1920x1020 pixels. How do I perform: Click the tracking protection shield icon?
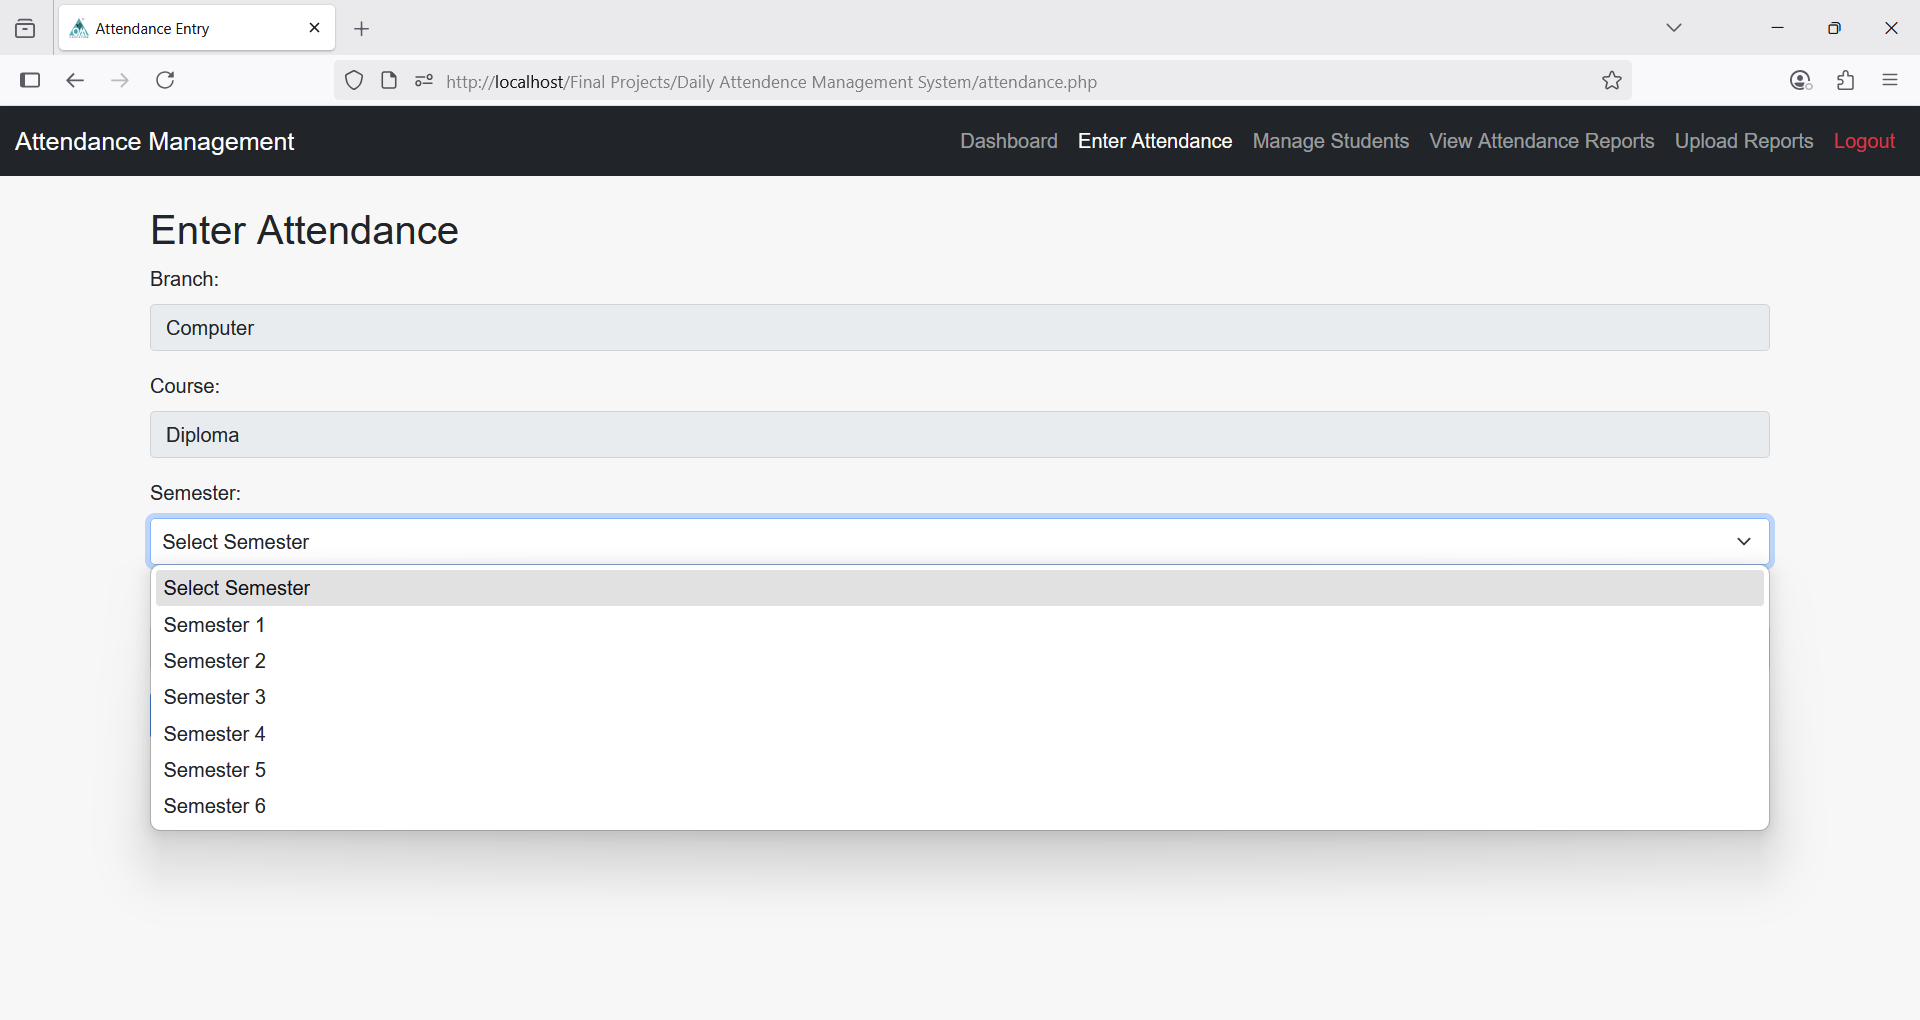(354, 81)
